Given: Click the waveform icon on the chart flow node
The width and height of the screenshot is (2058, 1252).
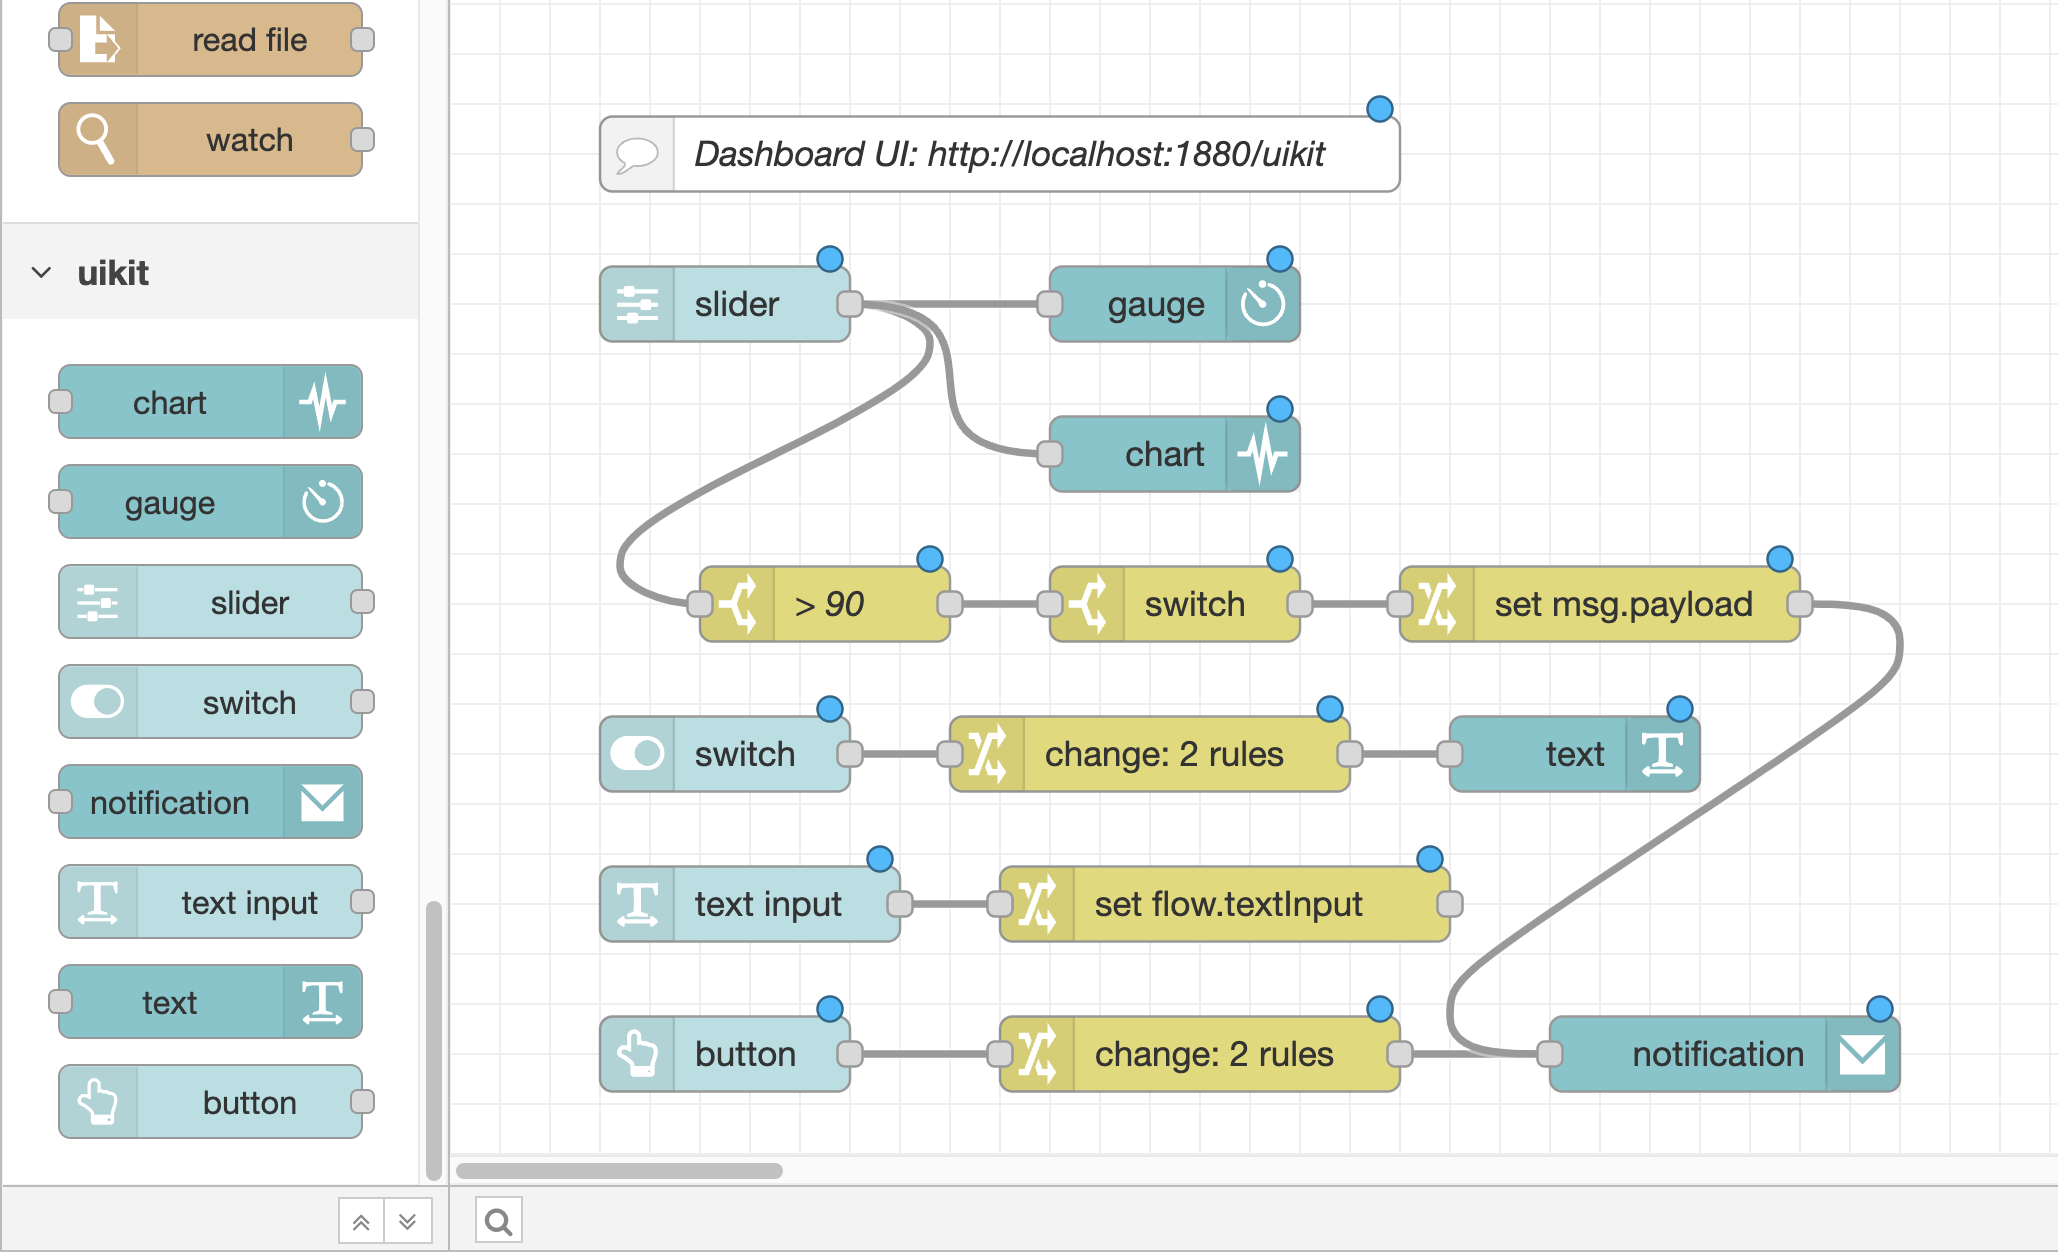Looking at the screenshot, I should (x=1263, y=453).
